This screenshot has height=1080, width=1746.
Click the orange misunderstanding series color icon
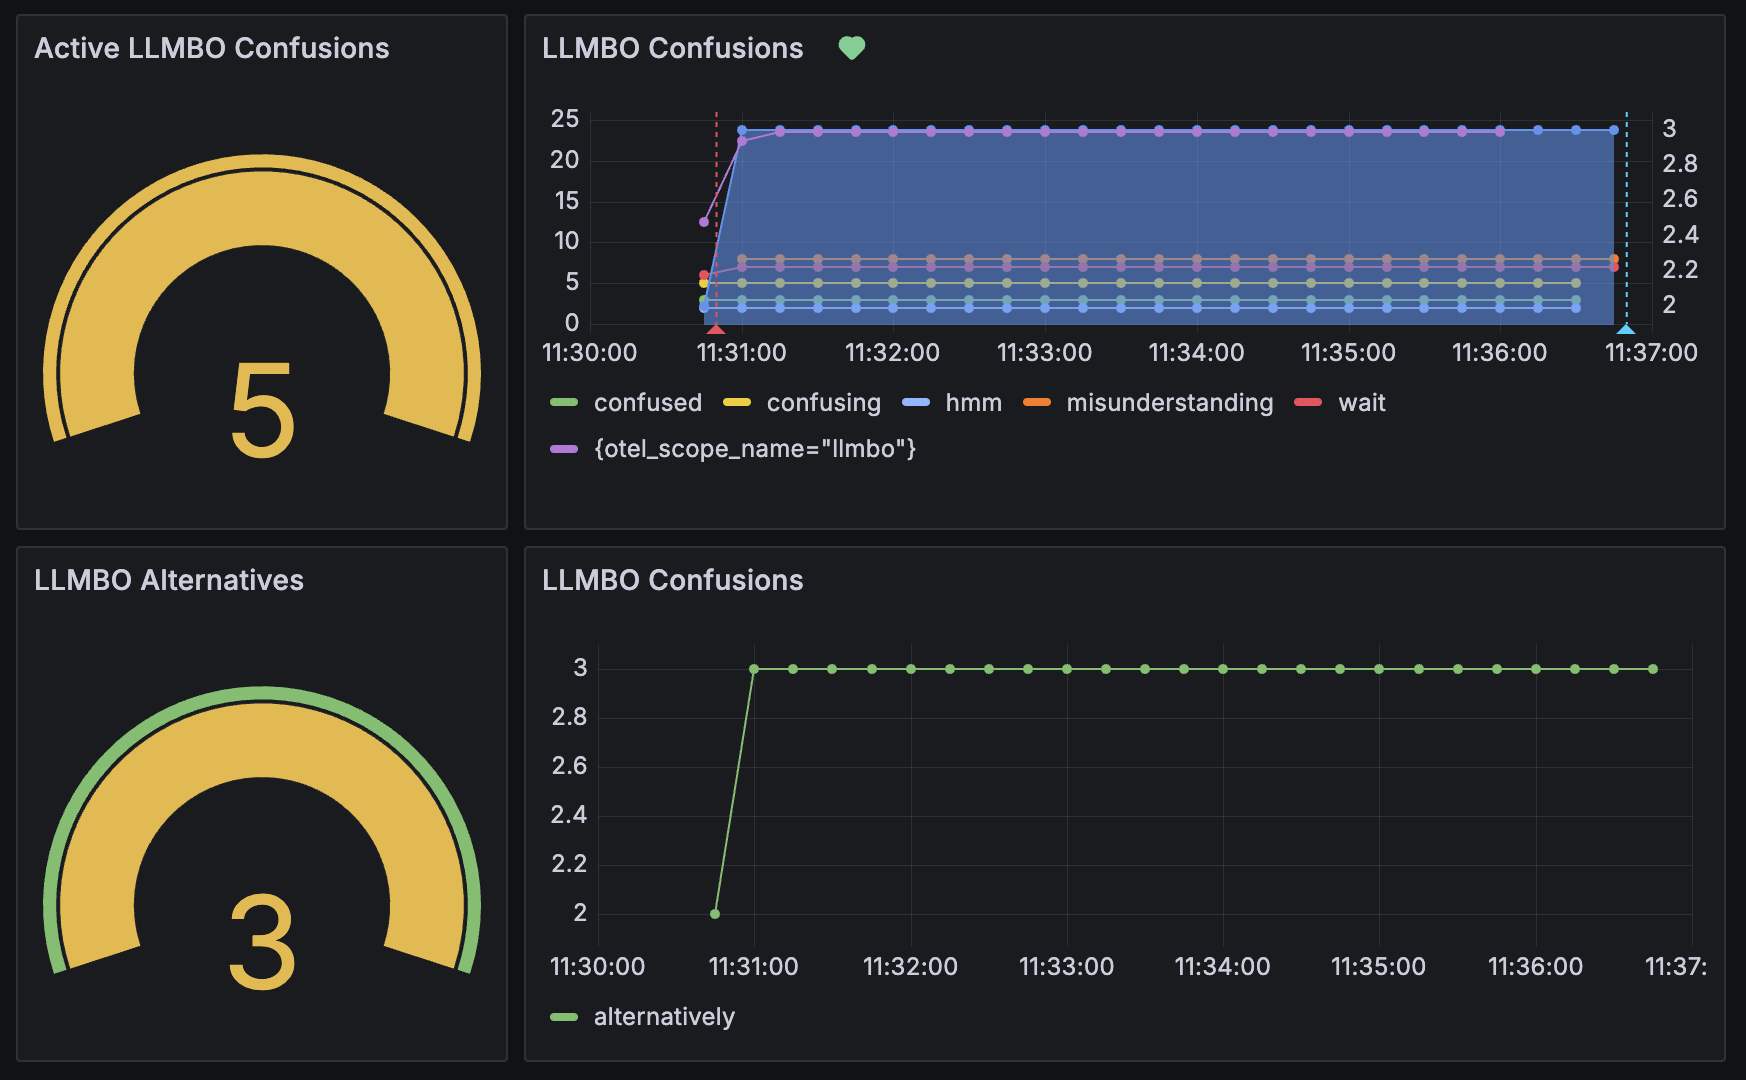point(1037,403)
